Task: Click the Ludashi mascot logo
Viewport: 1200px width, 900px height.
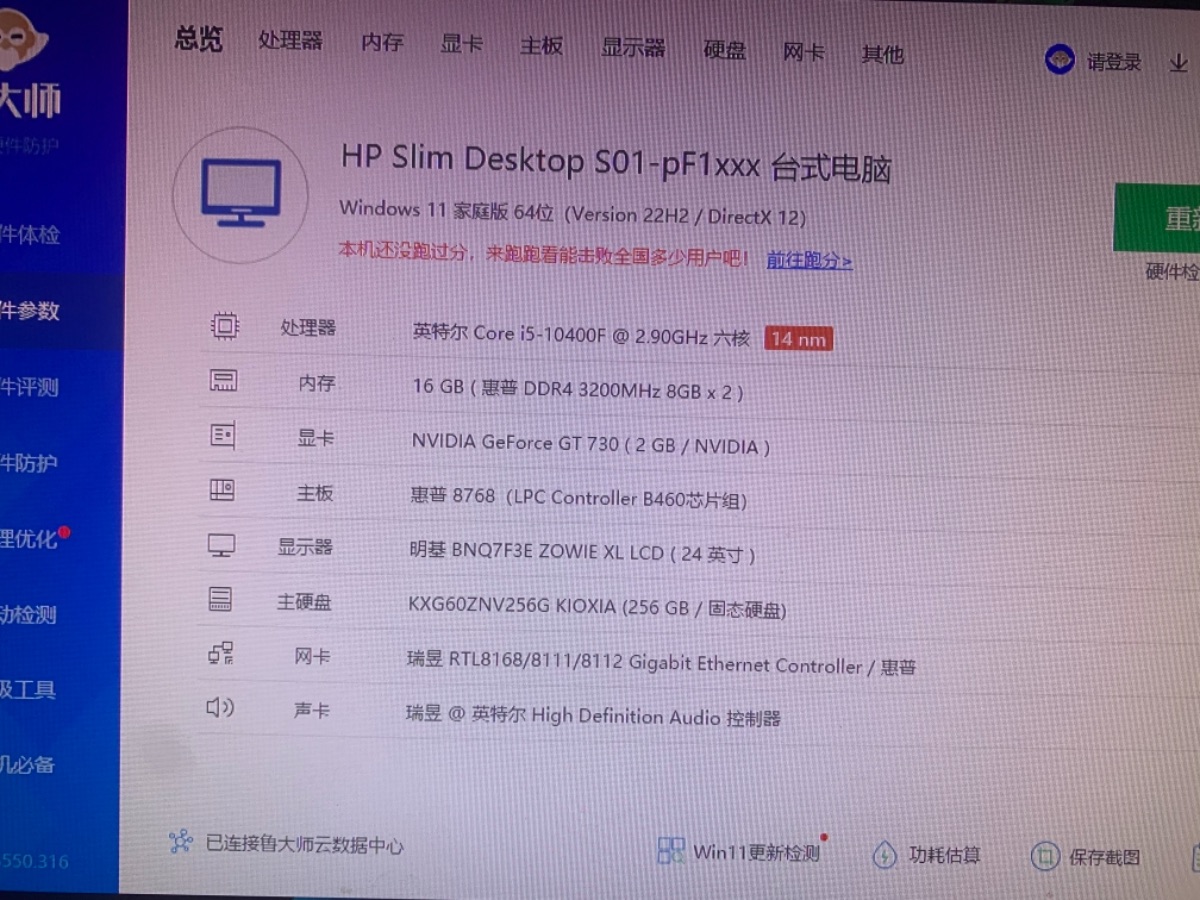Action: pos(22,40)
